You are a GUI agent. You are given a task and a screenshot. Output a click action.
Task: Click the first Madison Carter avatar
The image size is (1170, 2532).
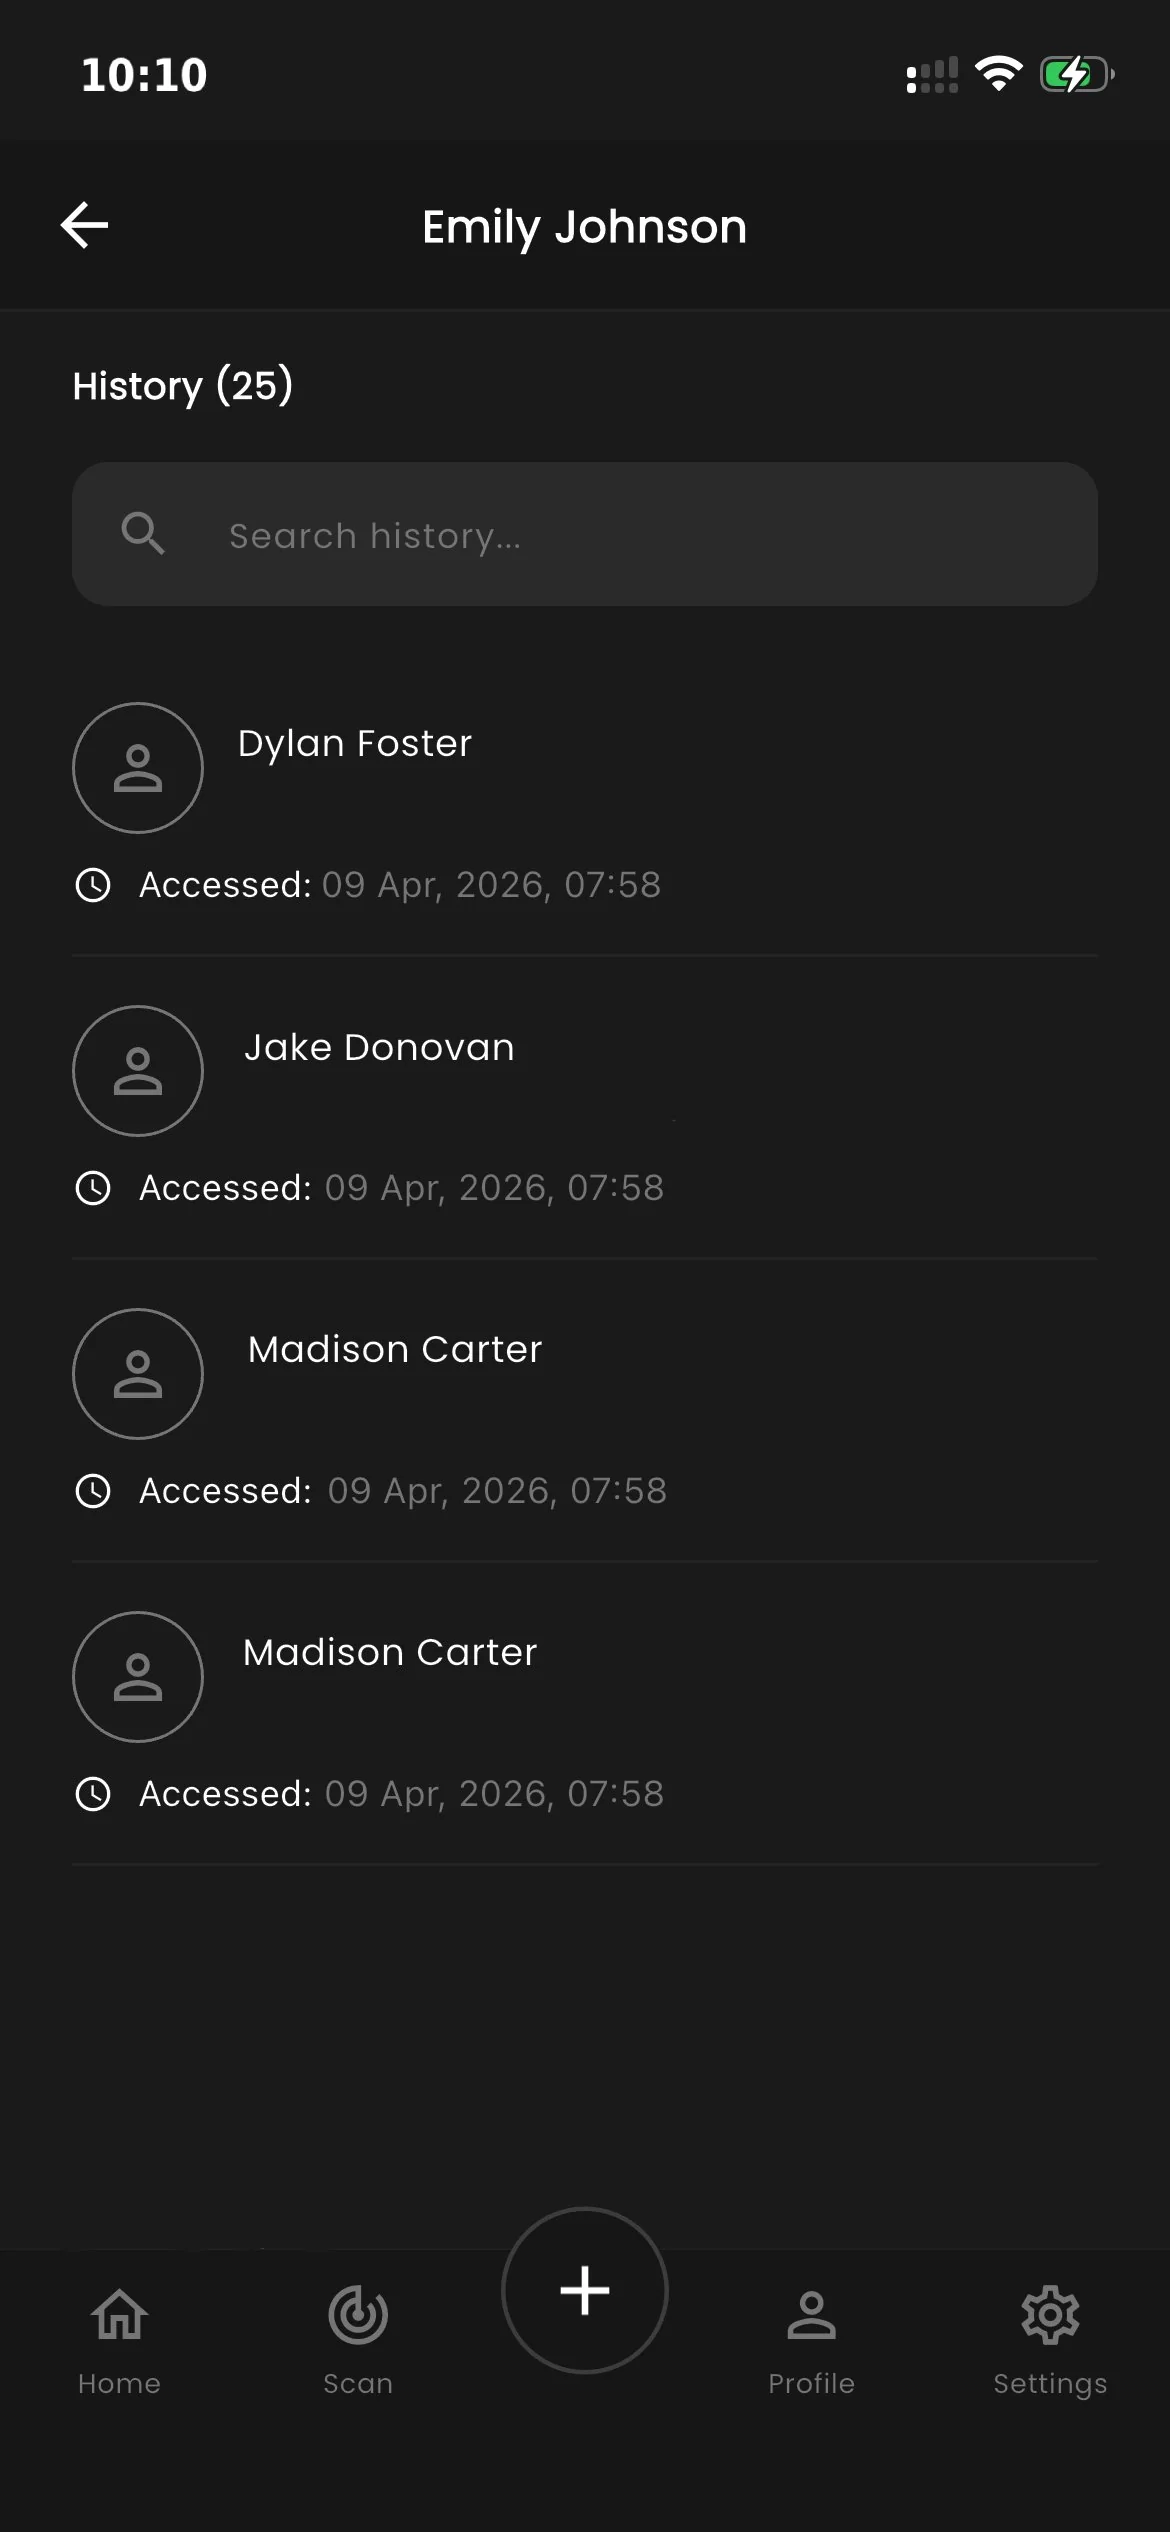(138, 1374)
